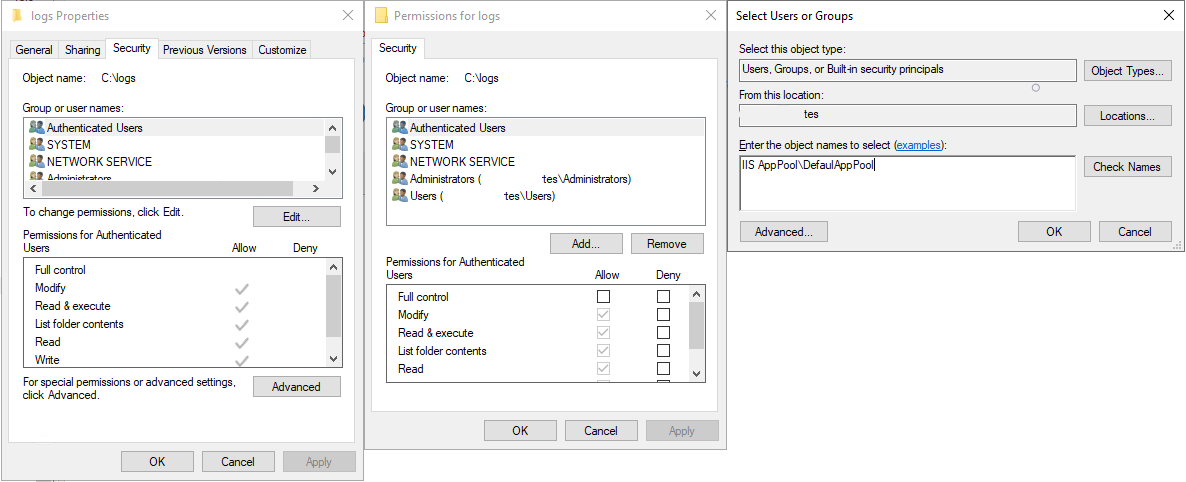1186x482 pixels.
Task: Click Users group icon in Permissions for logs
Action: pyautogui.click(x=399, y=195)
